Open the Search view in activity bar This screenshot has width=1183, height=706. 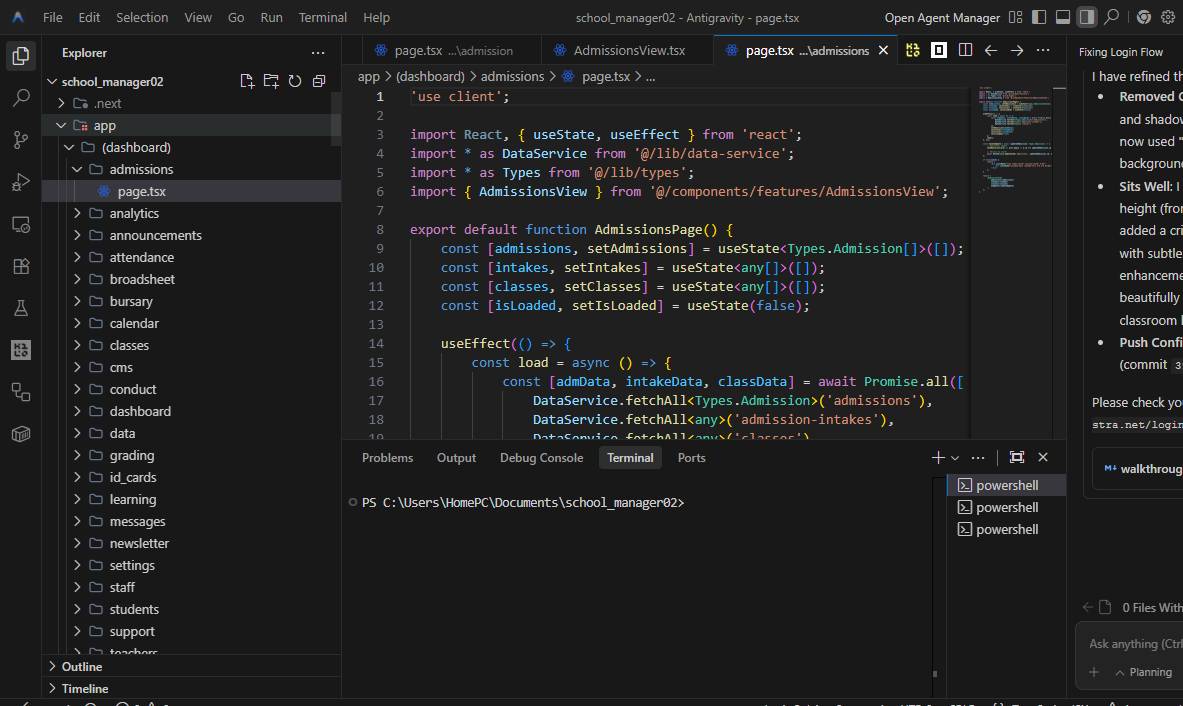(21, 97)
